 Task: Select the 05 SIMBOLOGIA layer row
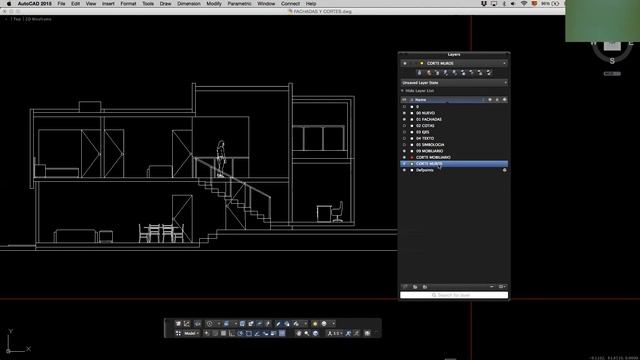454,144
